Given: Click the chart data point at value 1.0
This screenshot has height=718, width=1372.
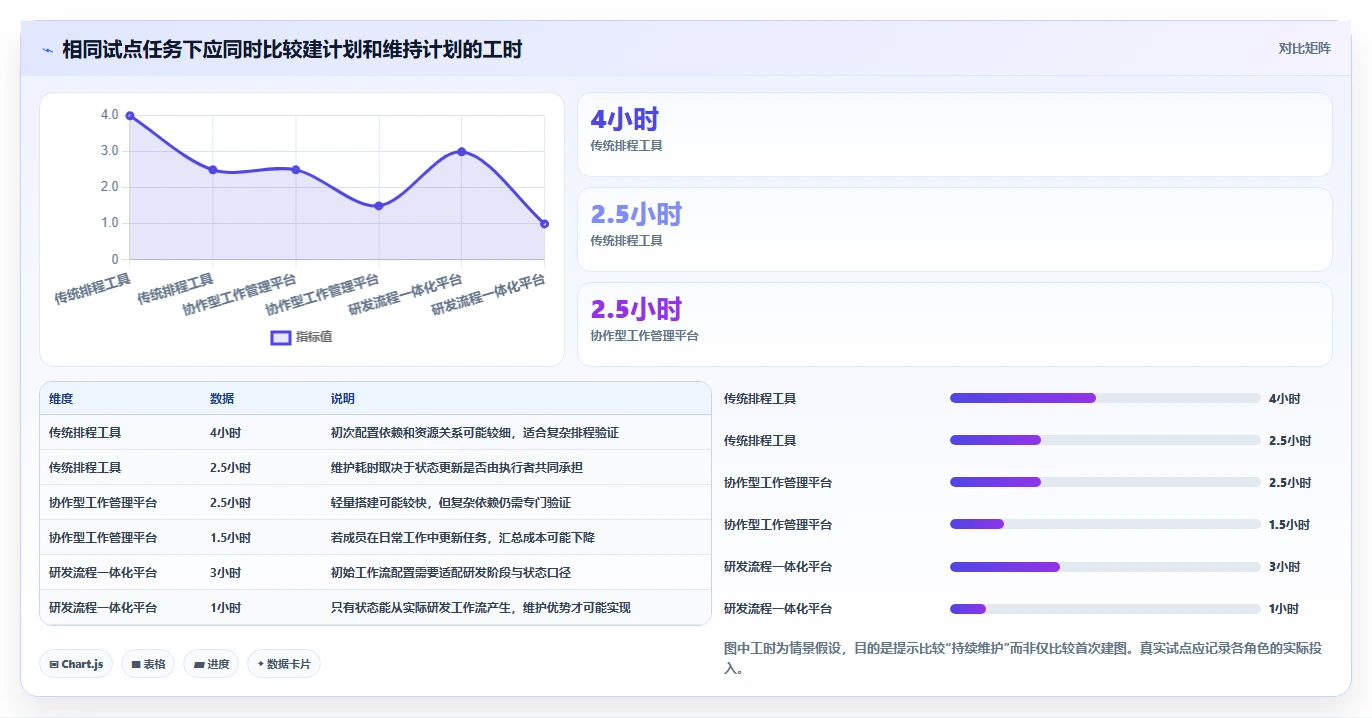Looking at the screenshot, I should (x=544, y=224).
